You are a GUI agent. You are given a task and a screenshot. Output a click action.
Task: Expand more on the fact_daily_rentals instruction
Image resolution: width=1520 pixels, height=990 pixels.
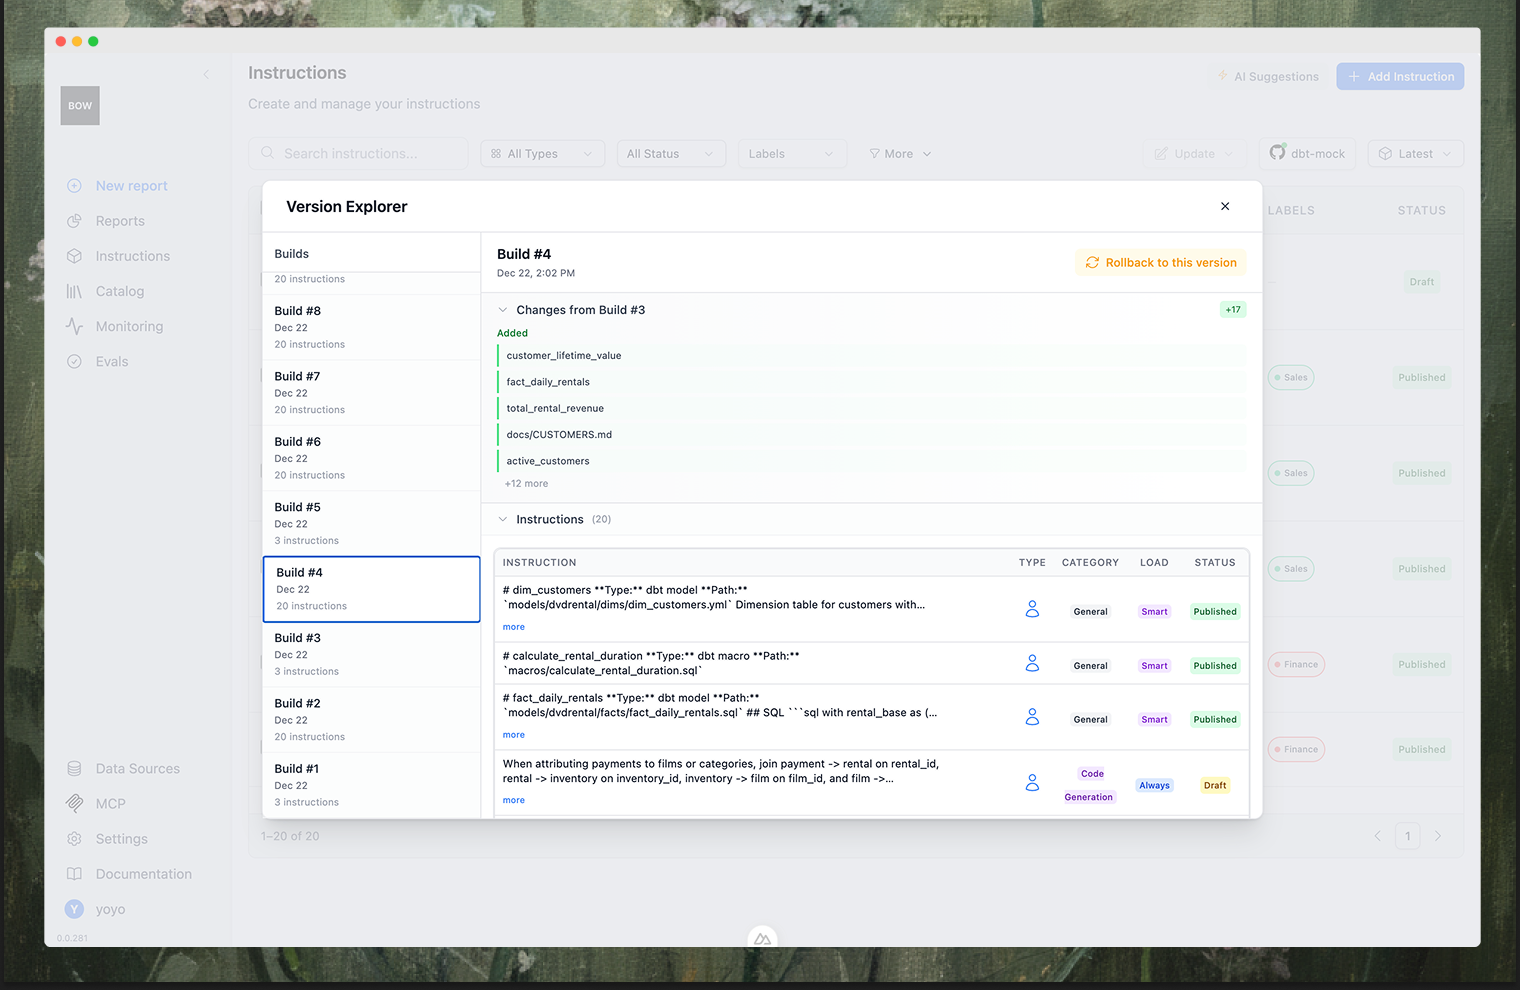point(513,734)
